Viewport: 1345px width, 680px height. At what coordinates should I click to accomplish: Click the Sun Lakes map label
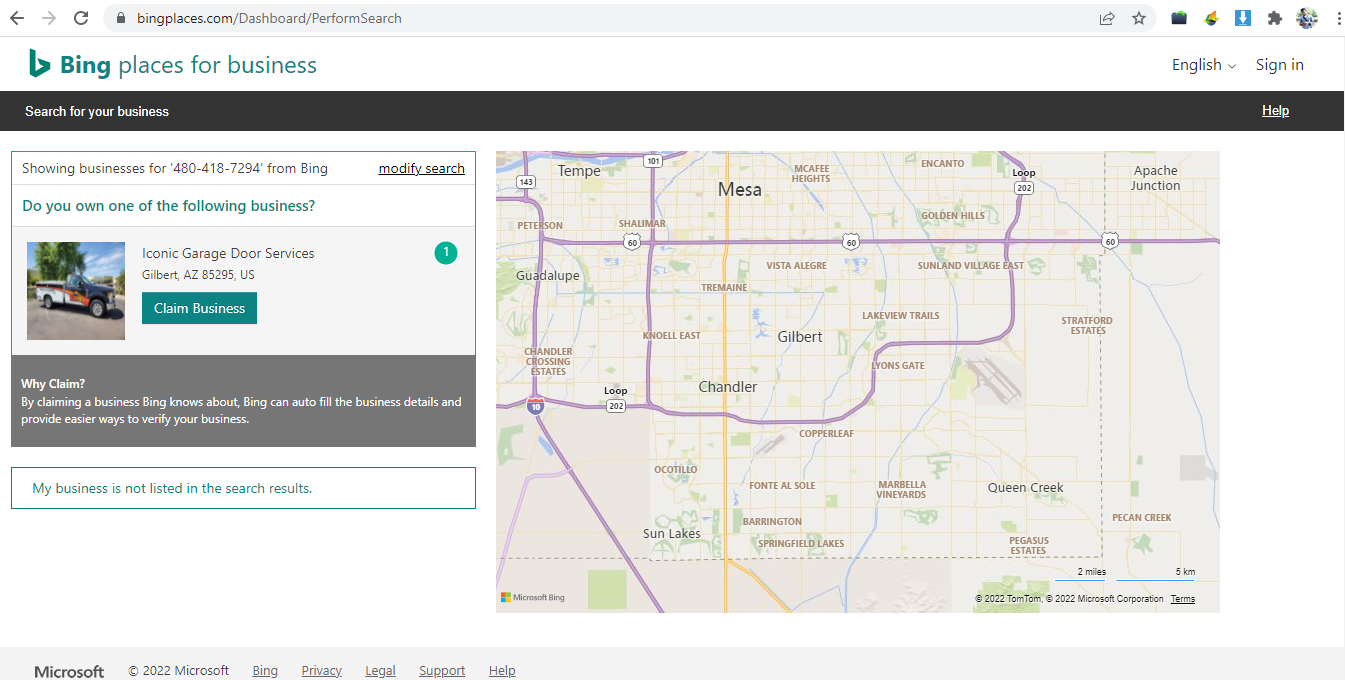click(x=672, y=534)
